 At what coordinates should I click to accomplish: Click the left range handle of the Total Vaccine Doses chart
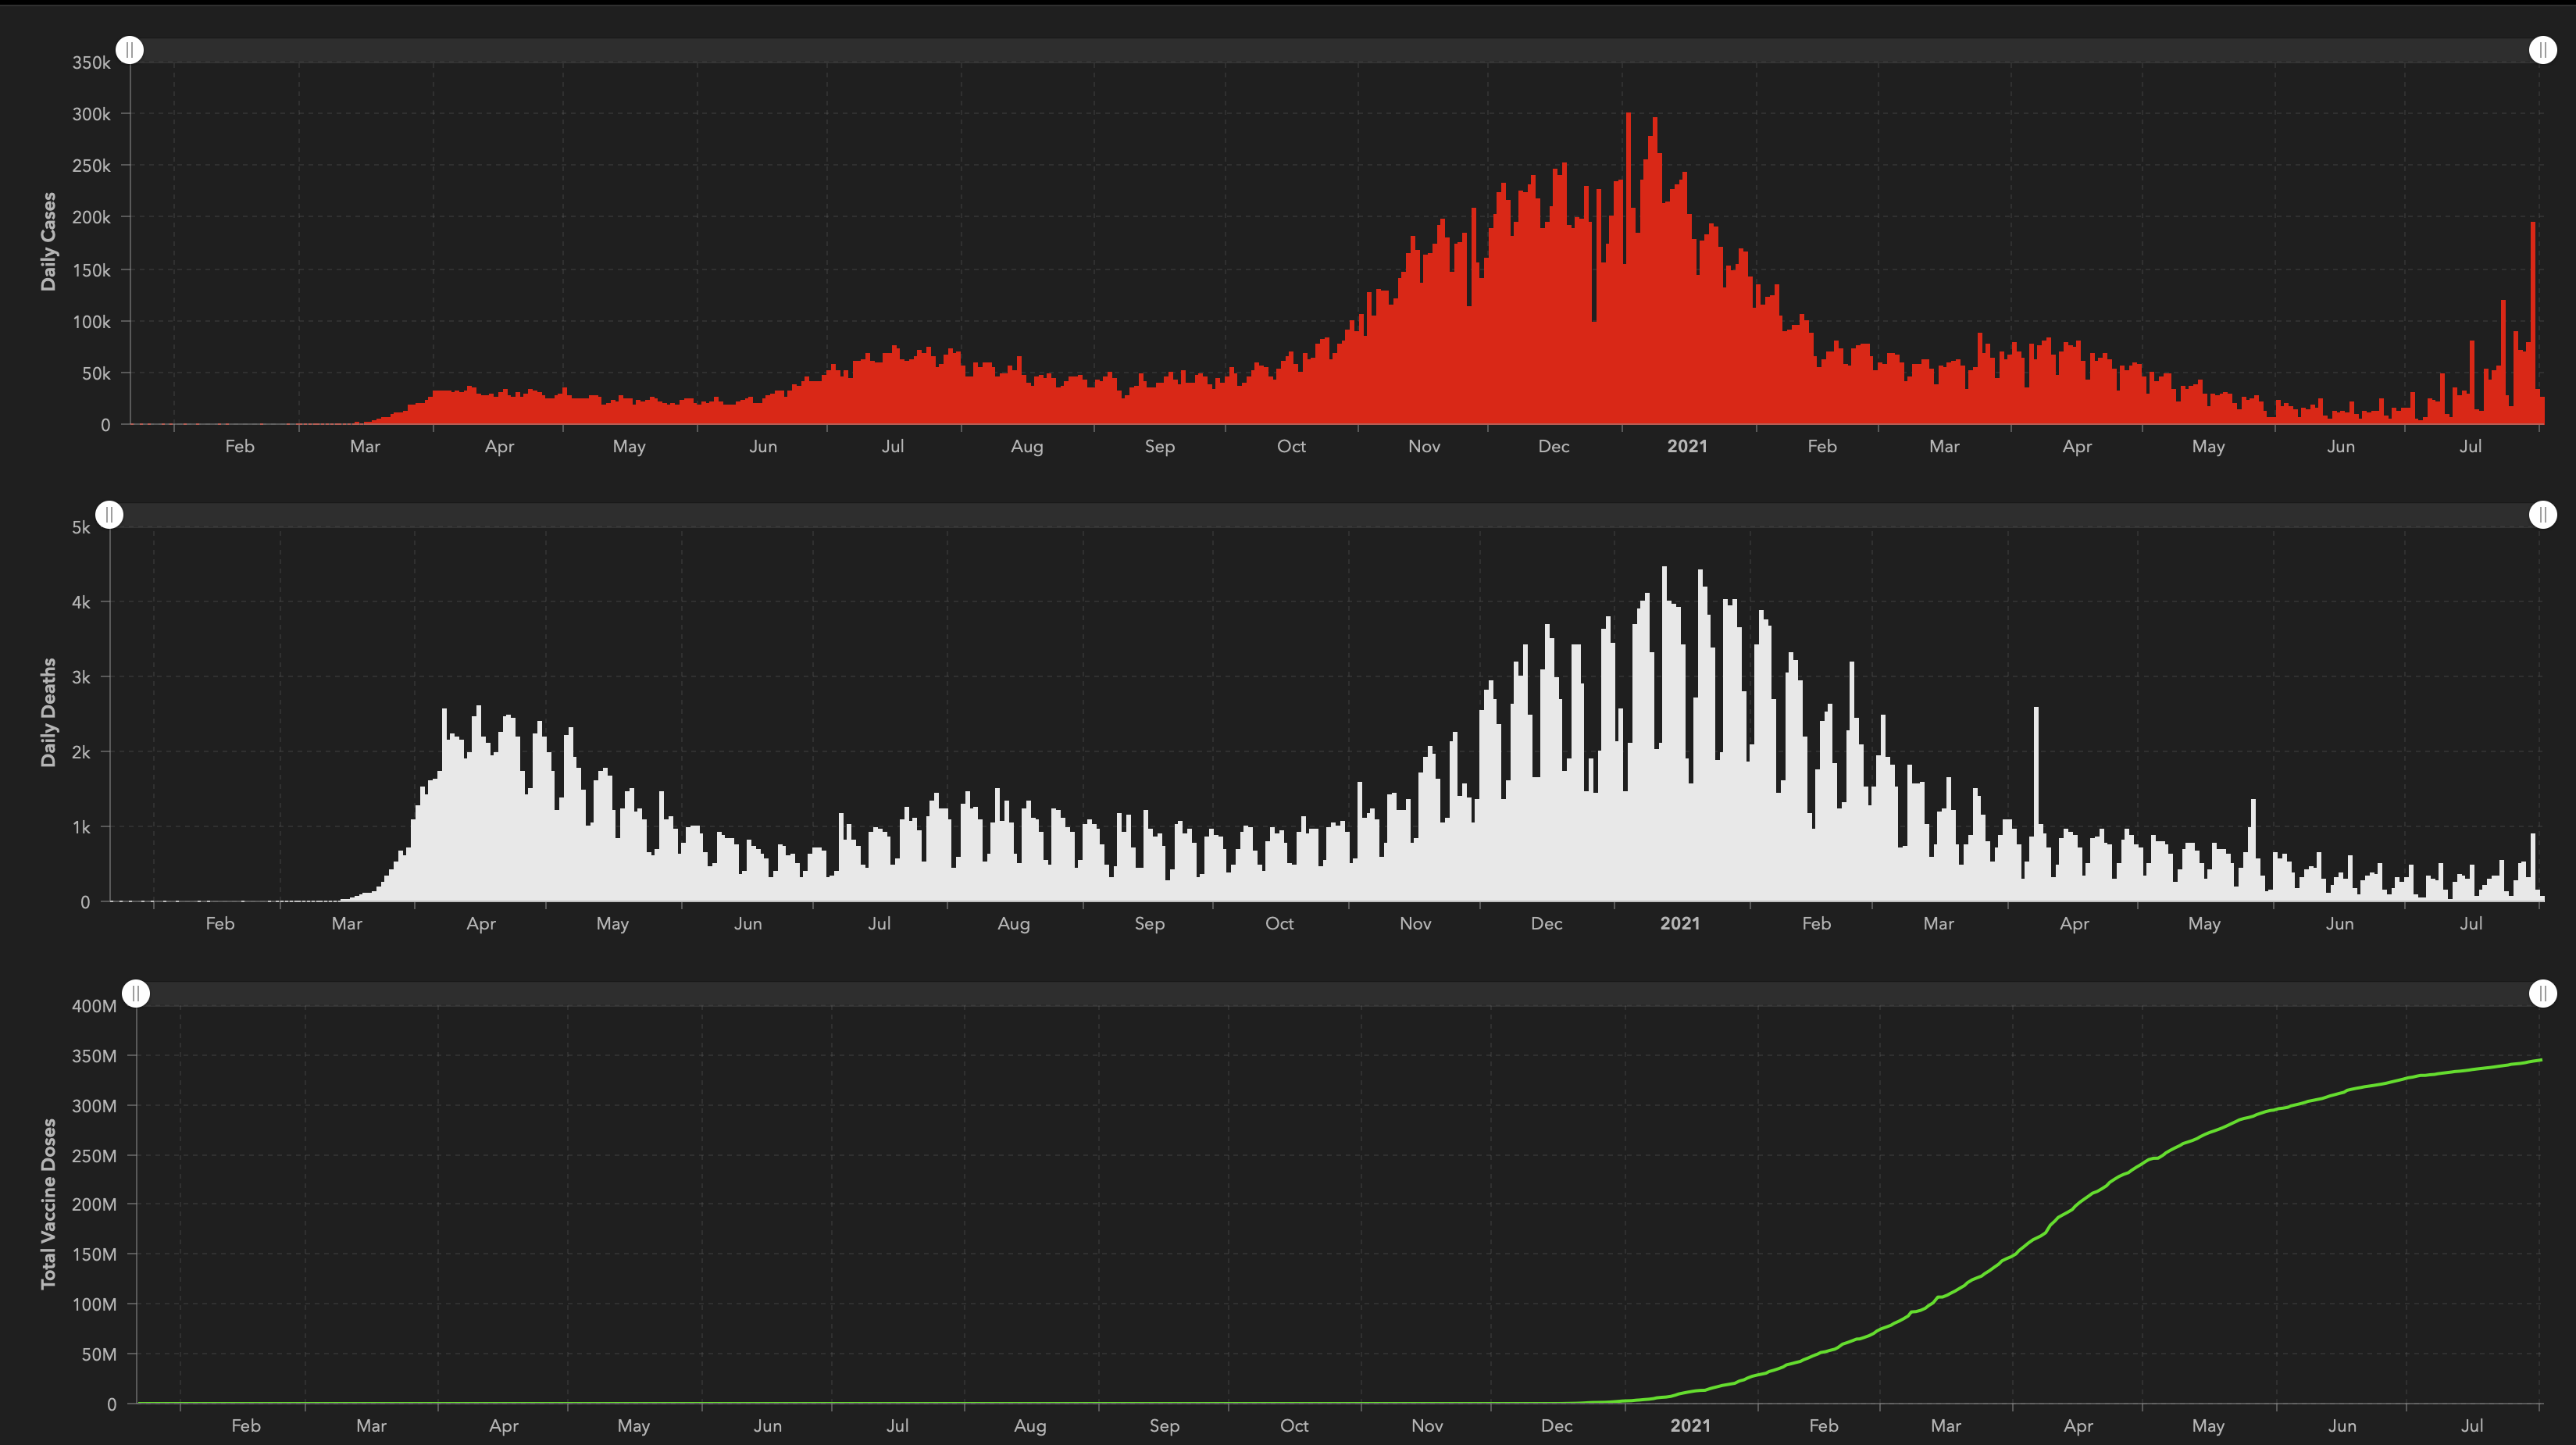tap(136, 994)
